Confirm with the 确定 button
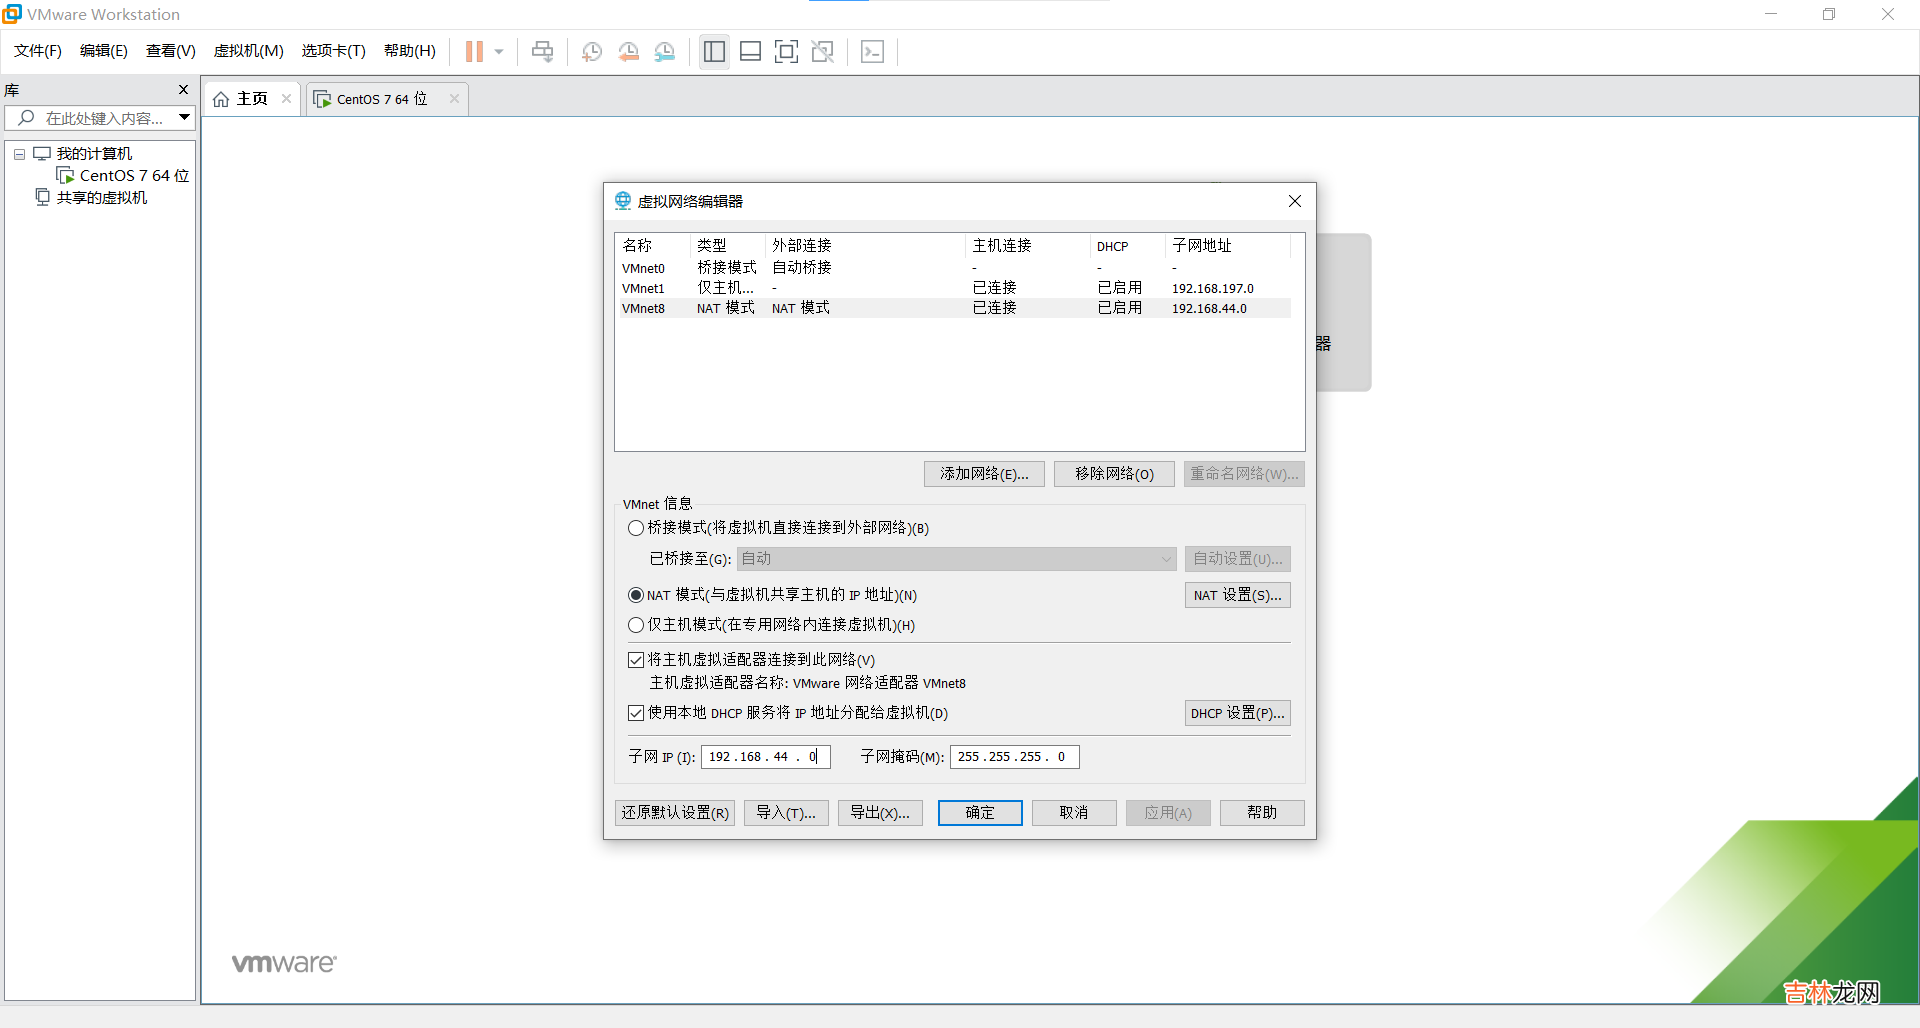The image size is (1920, 1028). 980,813
